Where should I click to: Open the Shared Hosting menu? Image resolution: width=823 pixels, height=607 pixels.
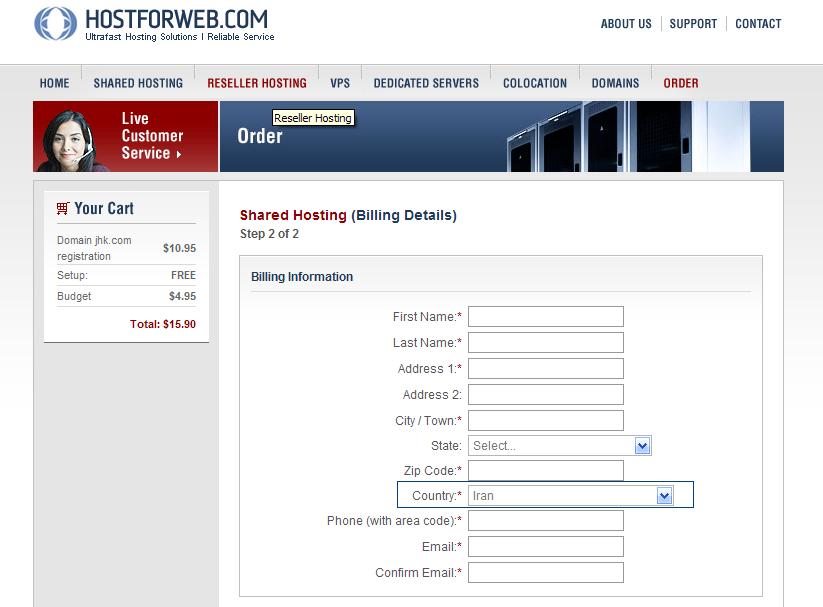(138, 83)
